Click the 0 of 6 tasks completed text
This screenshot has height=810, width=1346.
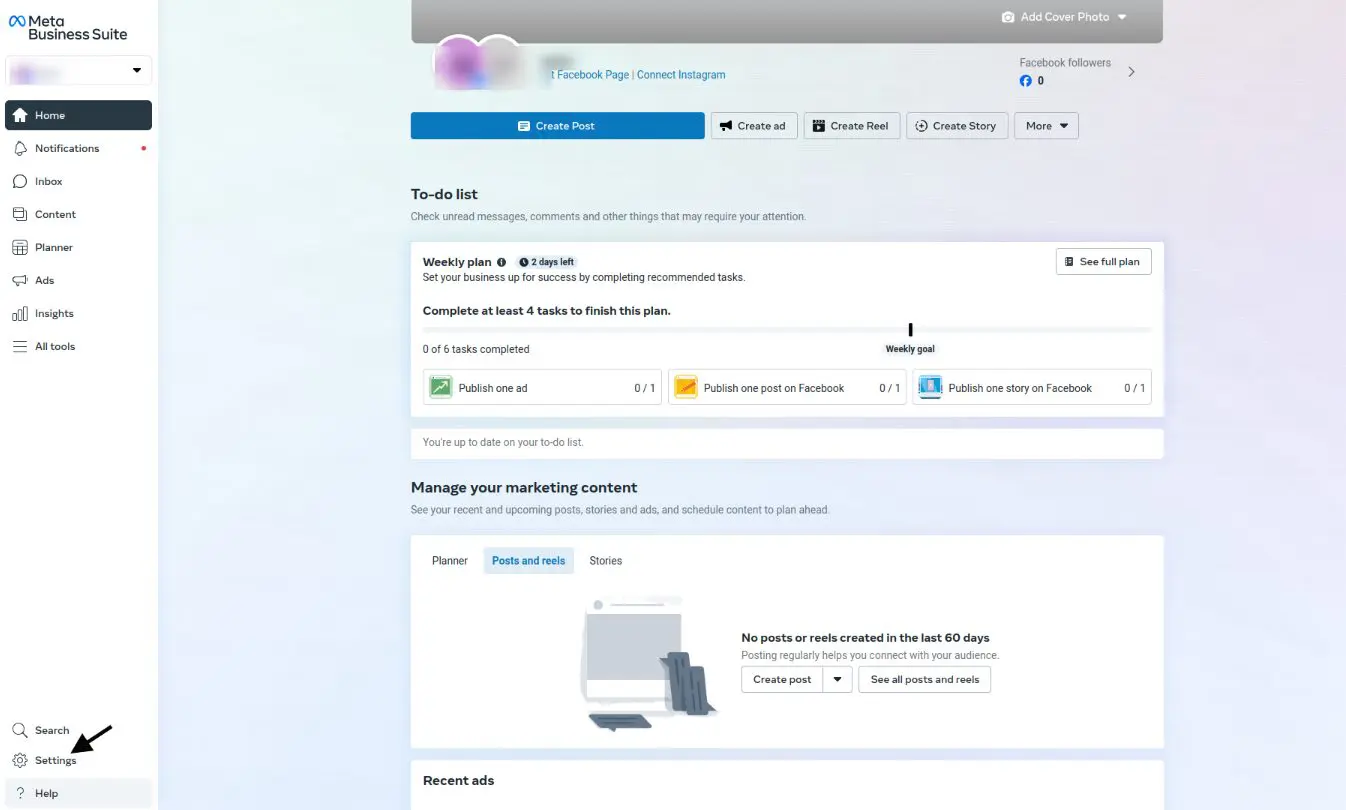(x=476, y=349)
